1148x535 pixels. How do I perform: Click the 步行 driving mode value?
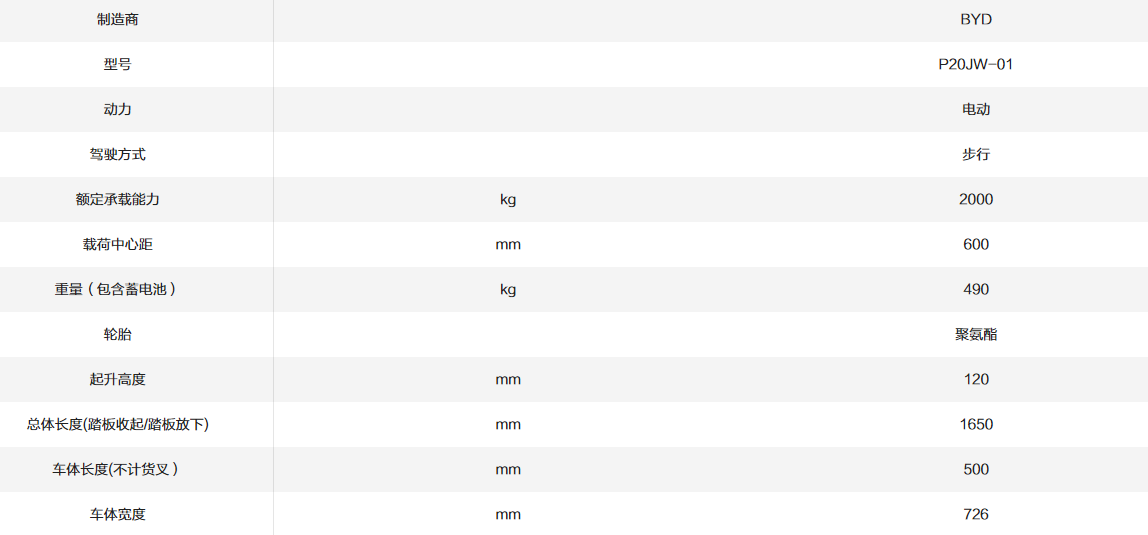tap(975, 154)
